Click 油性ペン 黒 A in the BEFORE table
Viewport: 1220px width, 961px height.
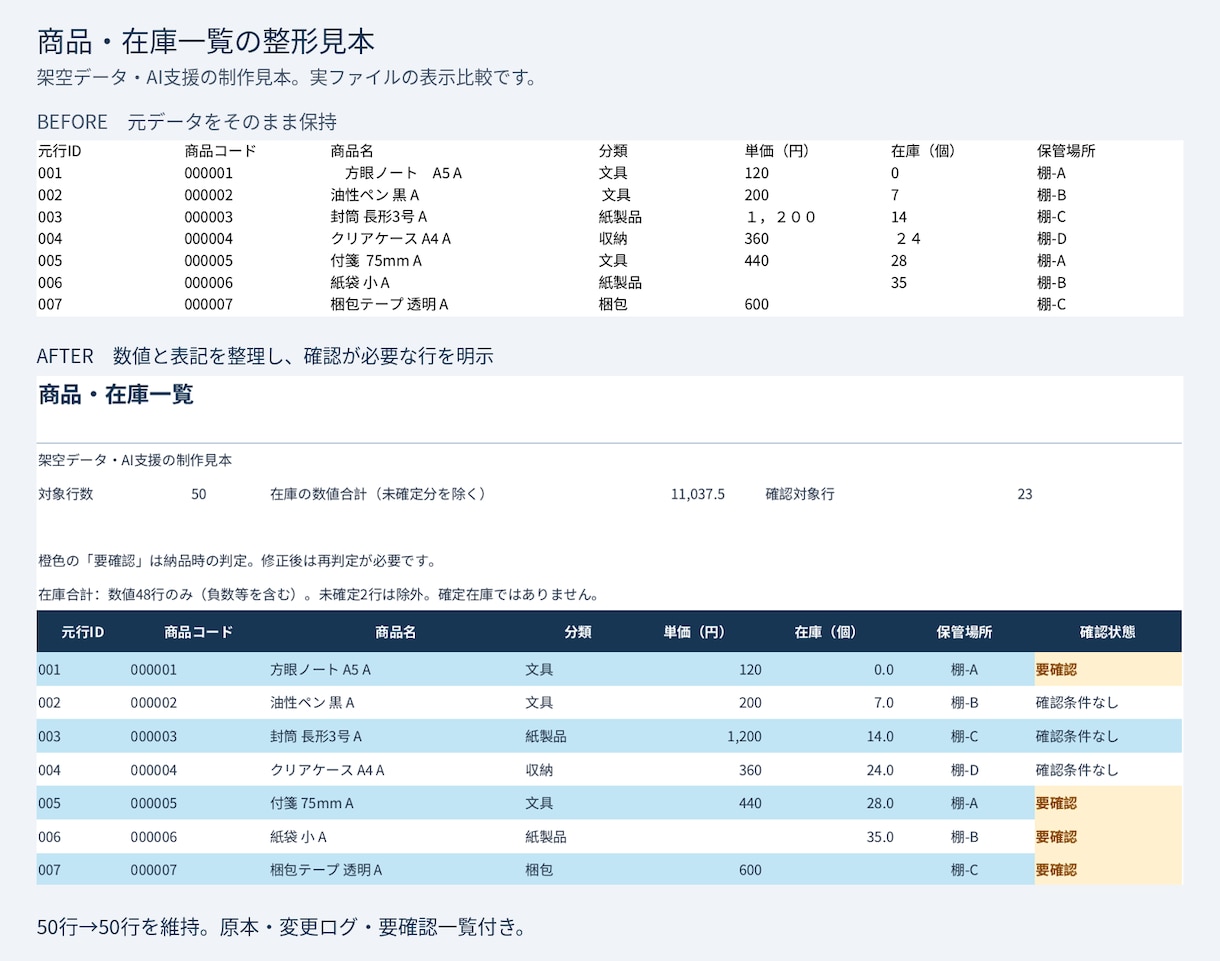coord(375,195)
